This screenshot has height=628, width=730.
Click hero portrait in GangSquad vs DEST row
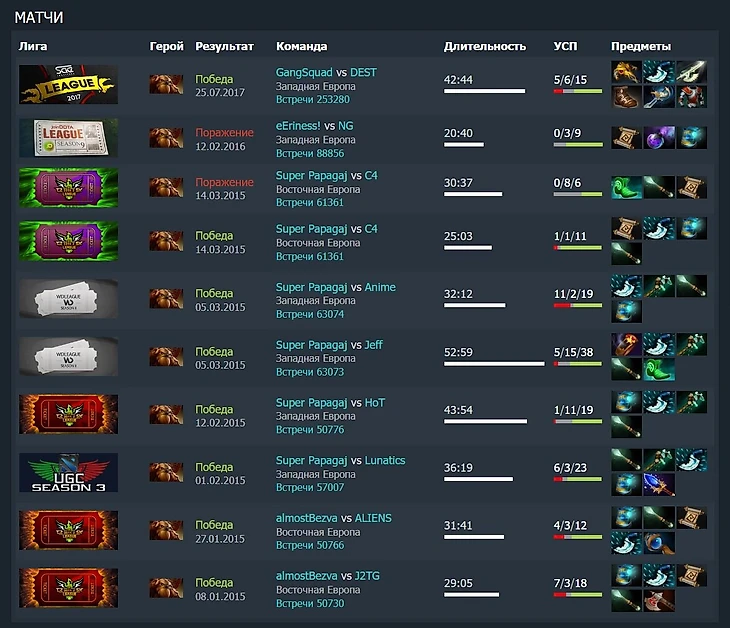(x=166, y=84)
